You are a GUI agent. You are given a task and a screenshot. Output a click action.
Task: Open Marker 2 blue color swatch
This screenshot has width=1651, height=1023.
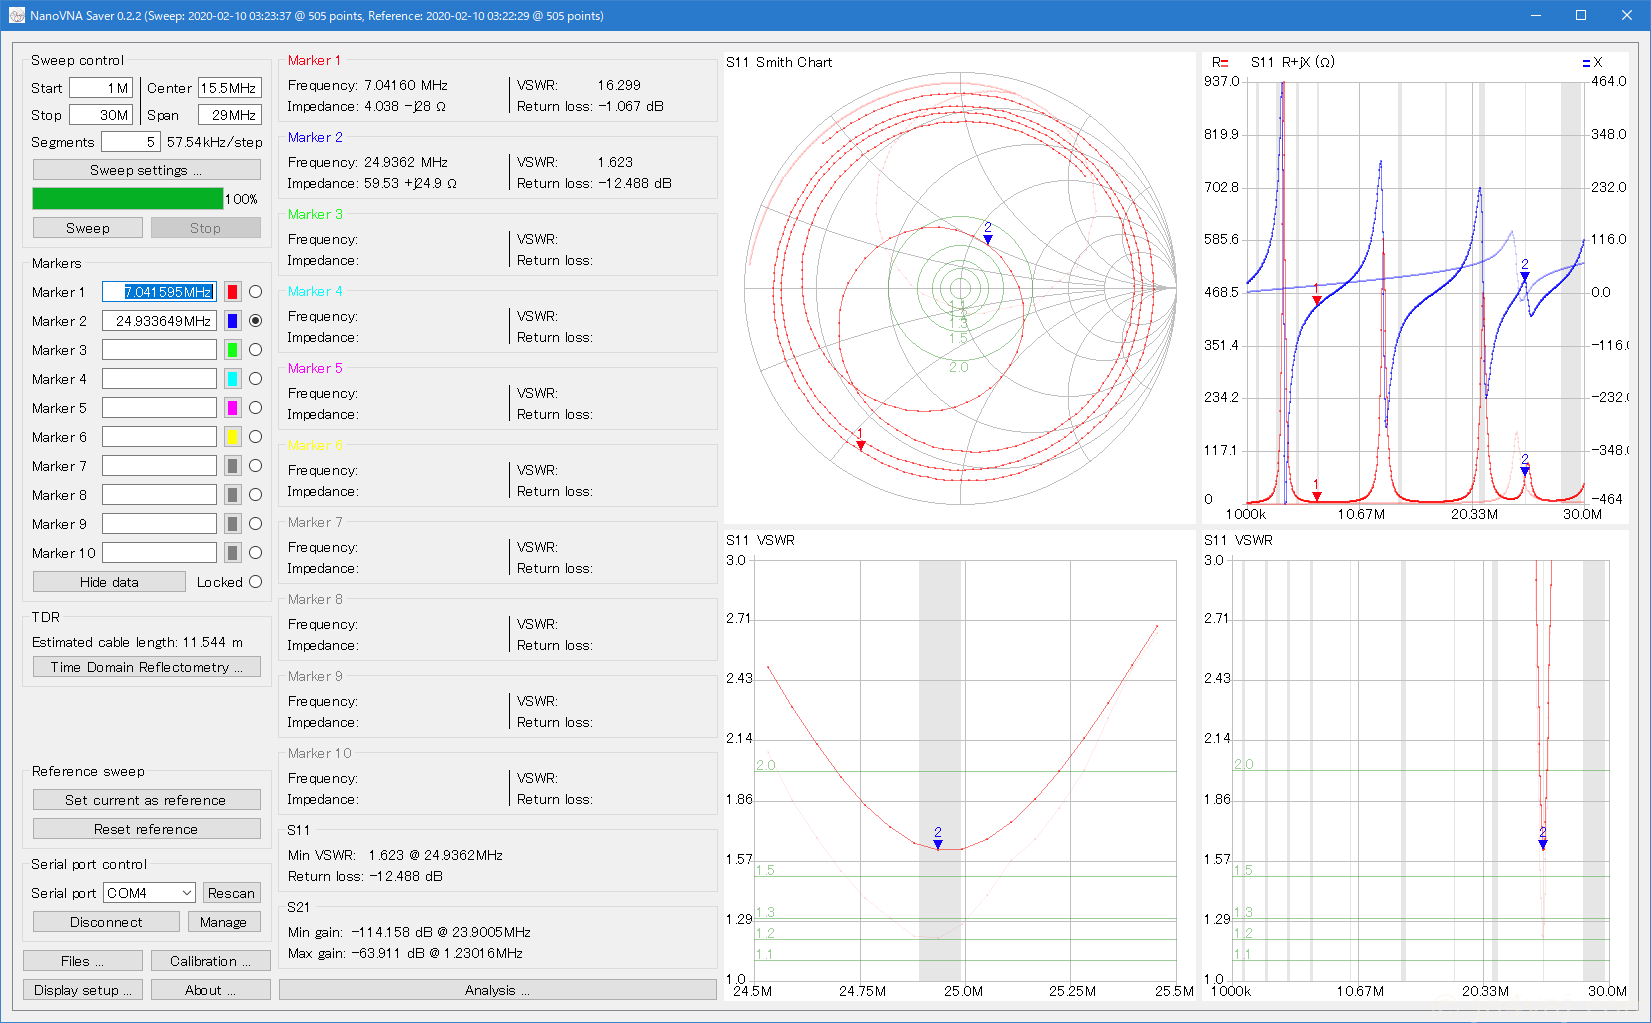(232, 321)
